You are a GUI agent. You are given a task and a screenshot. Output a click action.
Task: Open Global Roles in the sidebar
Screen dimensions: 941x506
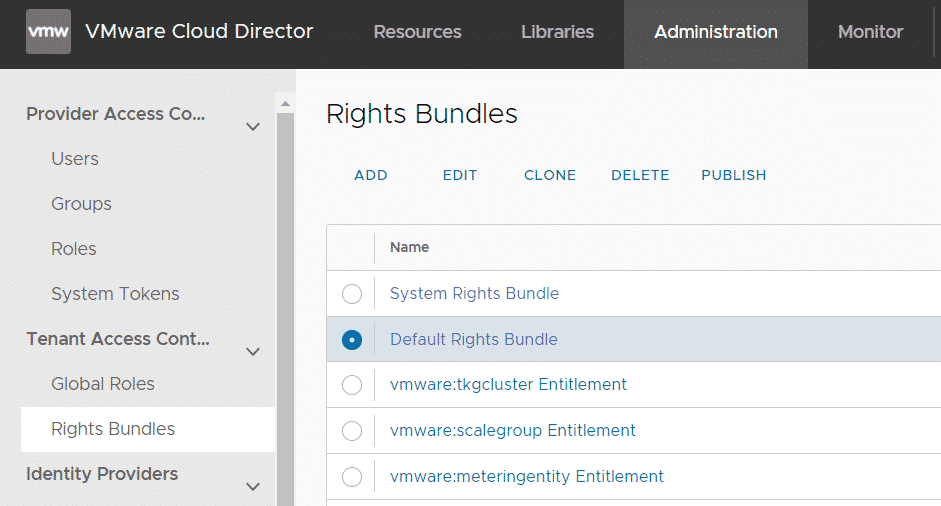103,384
